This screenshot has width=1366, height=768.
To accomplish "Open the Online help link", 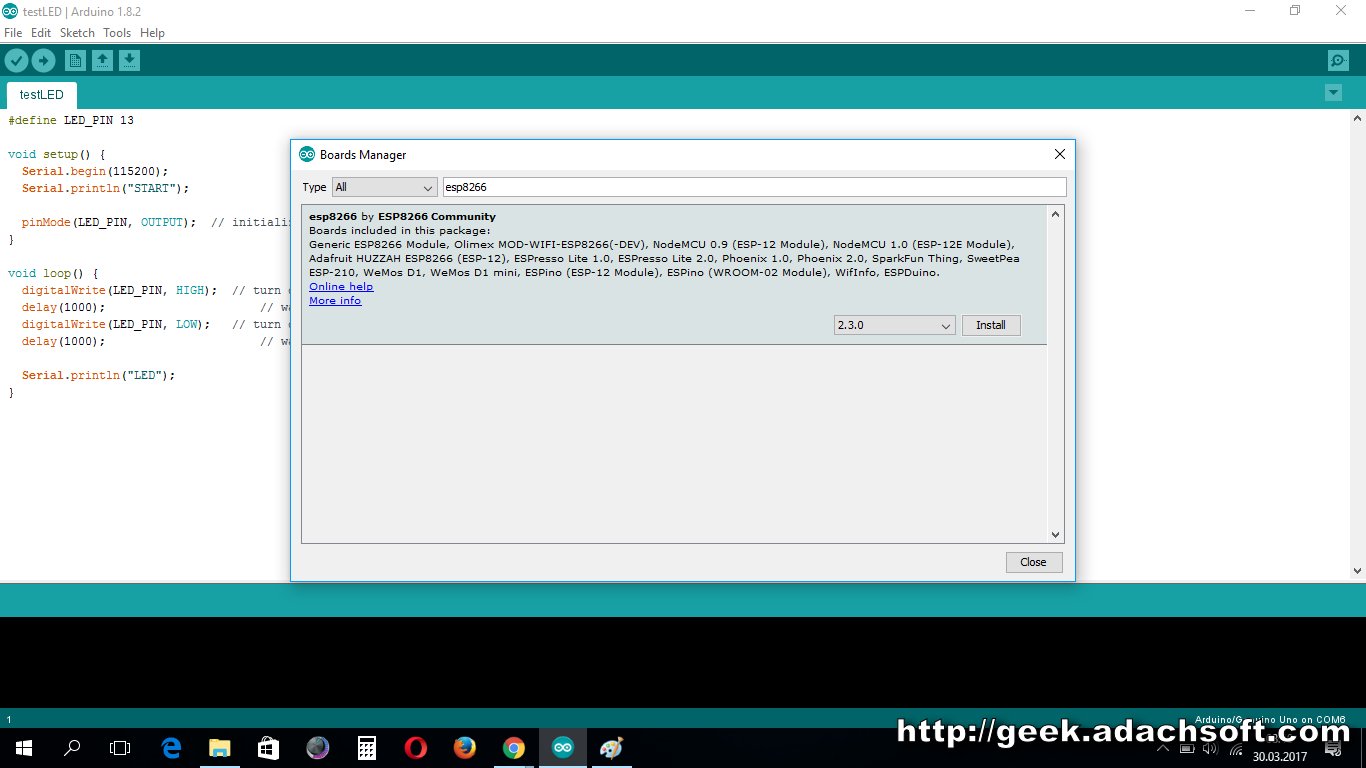I will pyautogui.click(x=341, y=286).
